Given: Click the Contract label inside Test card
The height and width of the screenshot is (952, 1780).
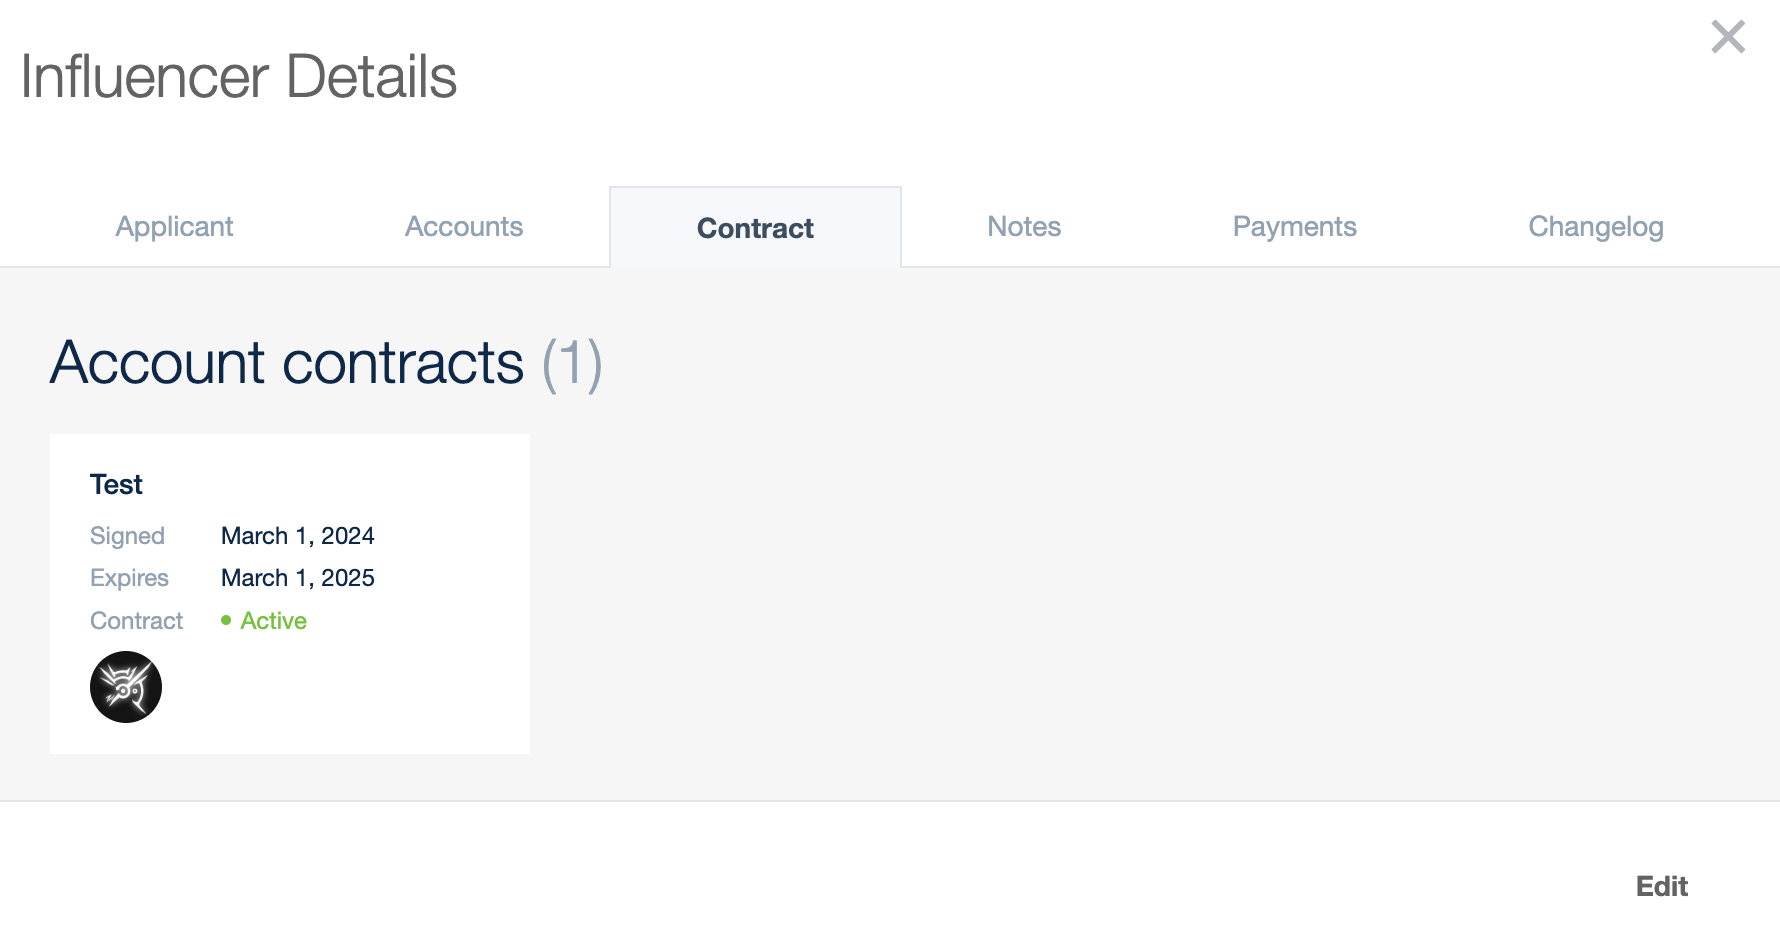Looking at the screenshot, I should coord(136,621).
